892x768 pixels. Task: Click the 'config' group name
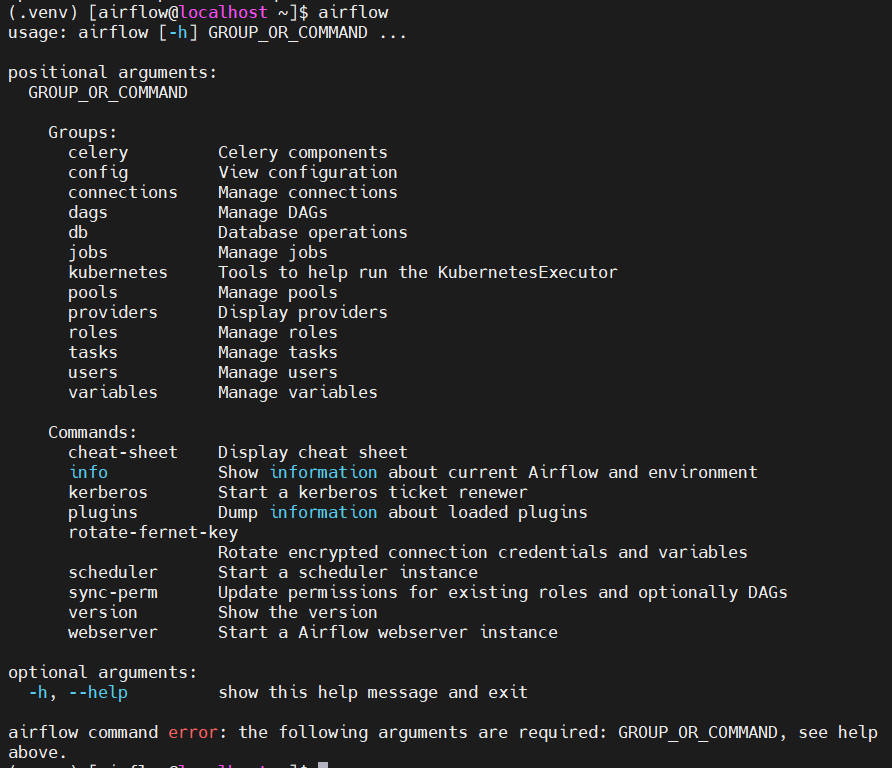click(x=98, y=173)
